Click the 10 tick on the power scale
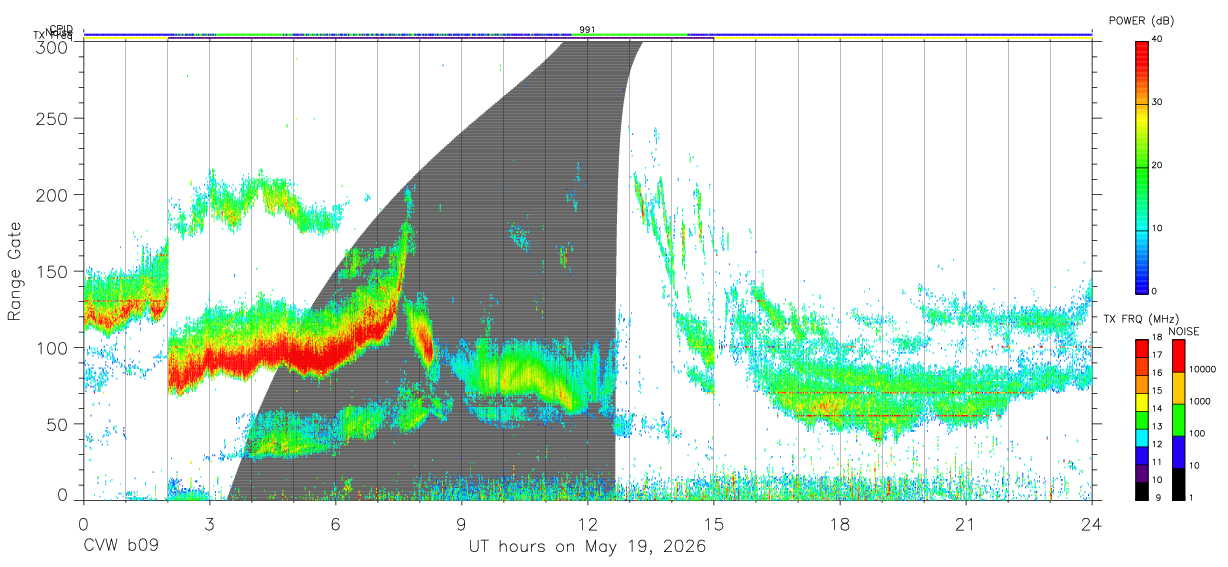This screenshot has width=1228, height=567. [x=1158, y=228]
